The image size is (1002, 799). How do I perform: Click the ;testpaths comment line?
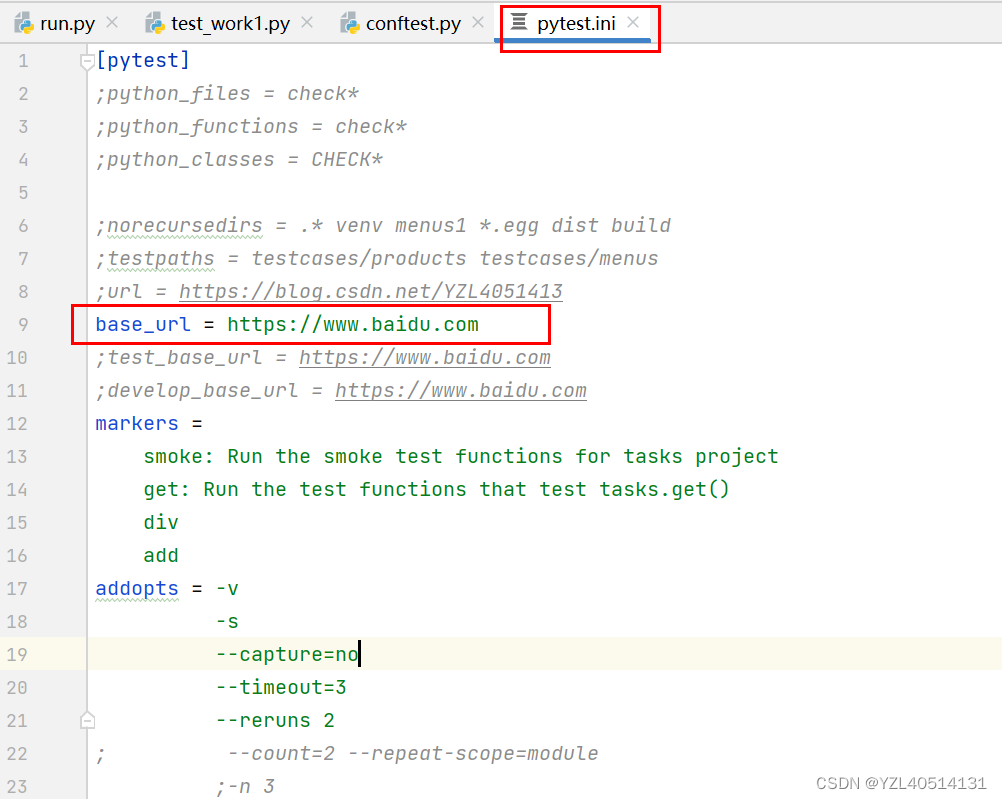[377, 258]
